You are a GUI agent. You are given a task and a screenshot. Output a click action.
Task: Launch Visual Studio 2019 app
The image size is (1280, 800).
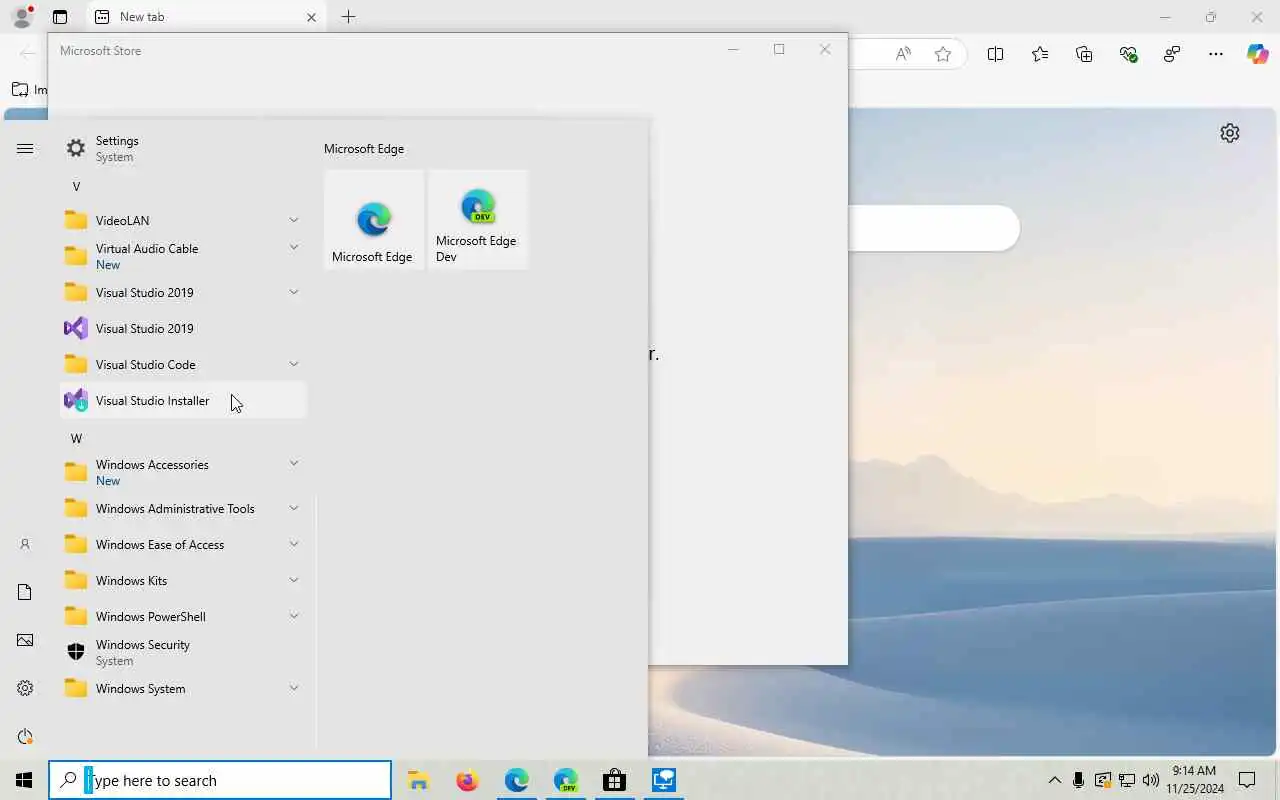[x=183, y=328]
